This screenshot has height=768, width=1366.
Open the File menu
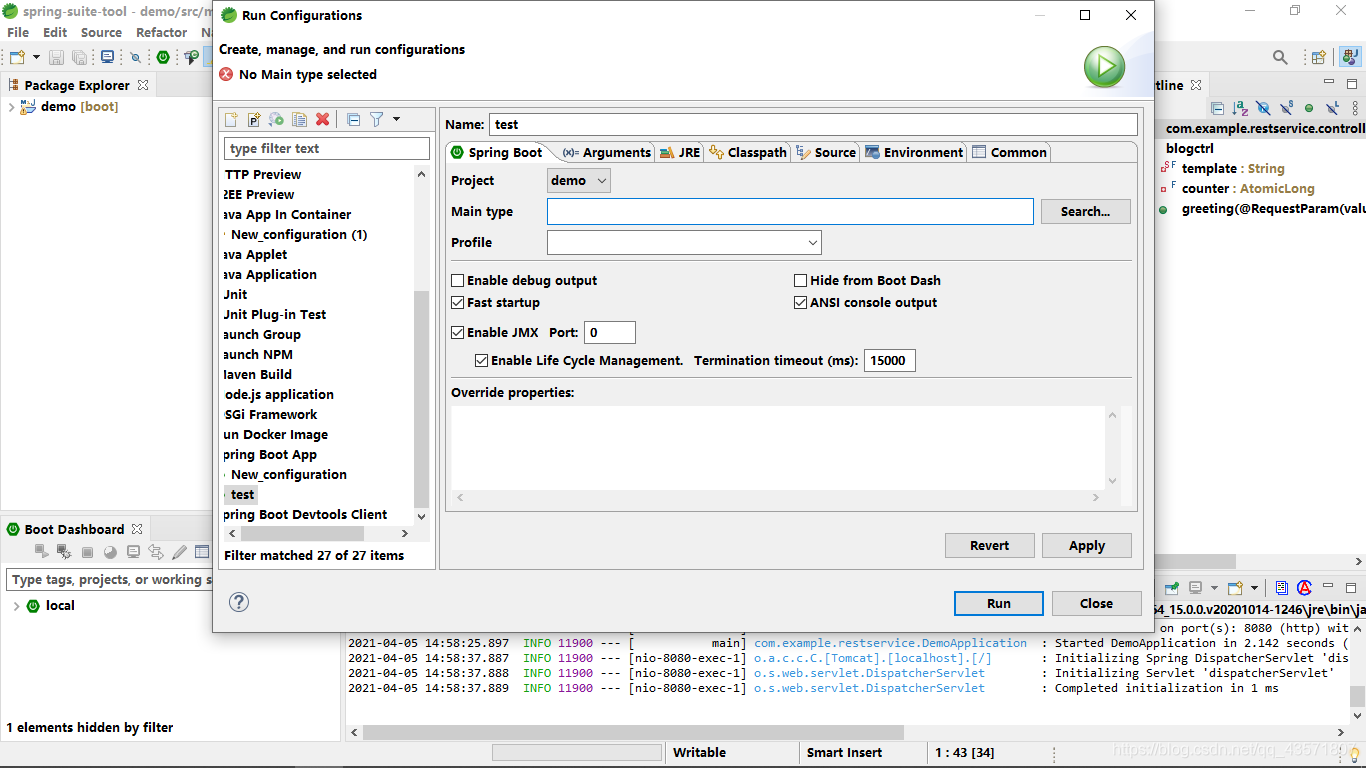tap(18, 33)
